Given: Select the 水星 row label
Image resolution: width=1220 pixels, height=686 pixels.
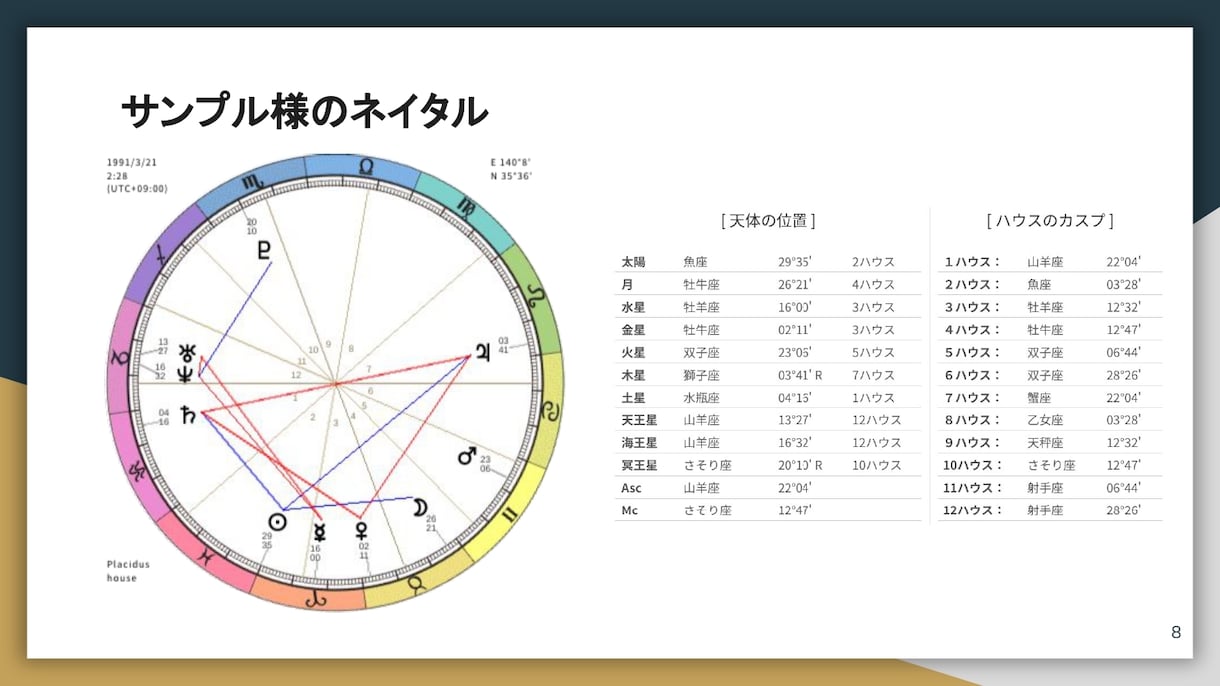Looking at the screenshot, I should [x=633, y=307].
